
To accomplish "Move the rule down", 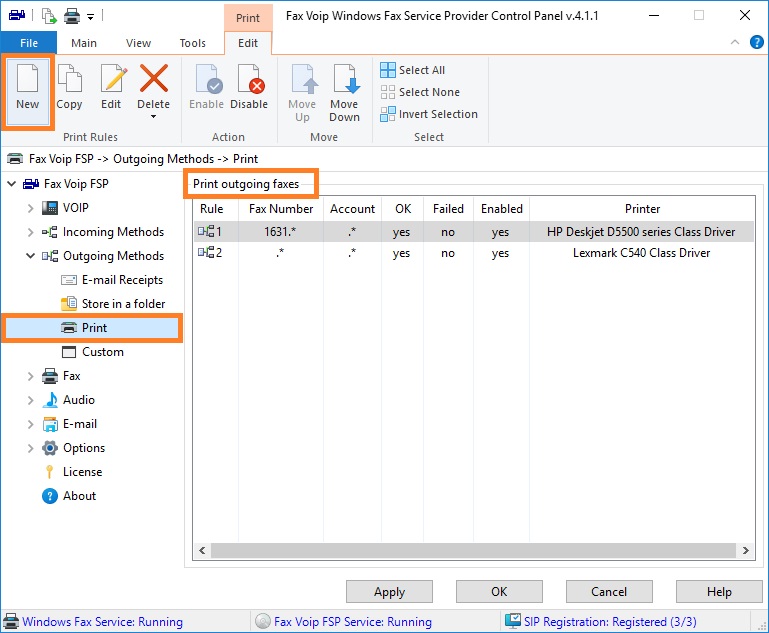I will click(x=344, y=93).
